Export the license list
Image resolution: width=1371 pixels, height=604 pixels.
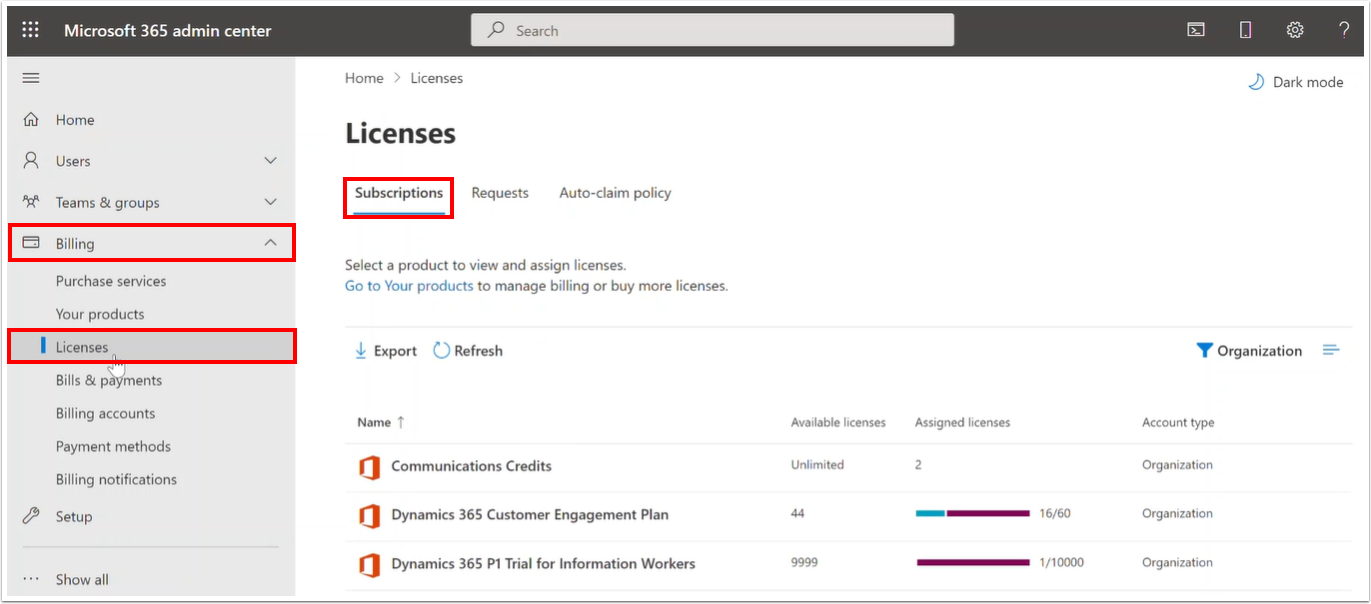point(385,350)
